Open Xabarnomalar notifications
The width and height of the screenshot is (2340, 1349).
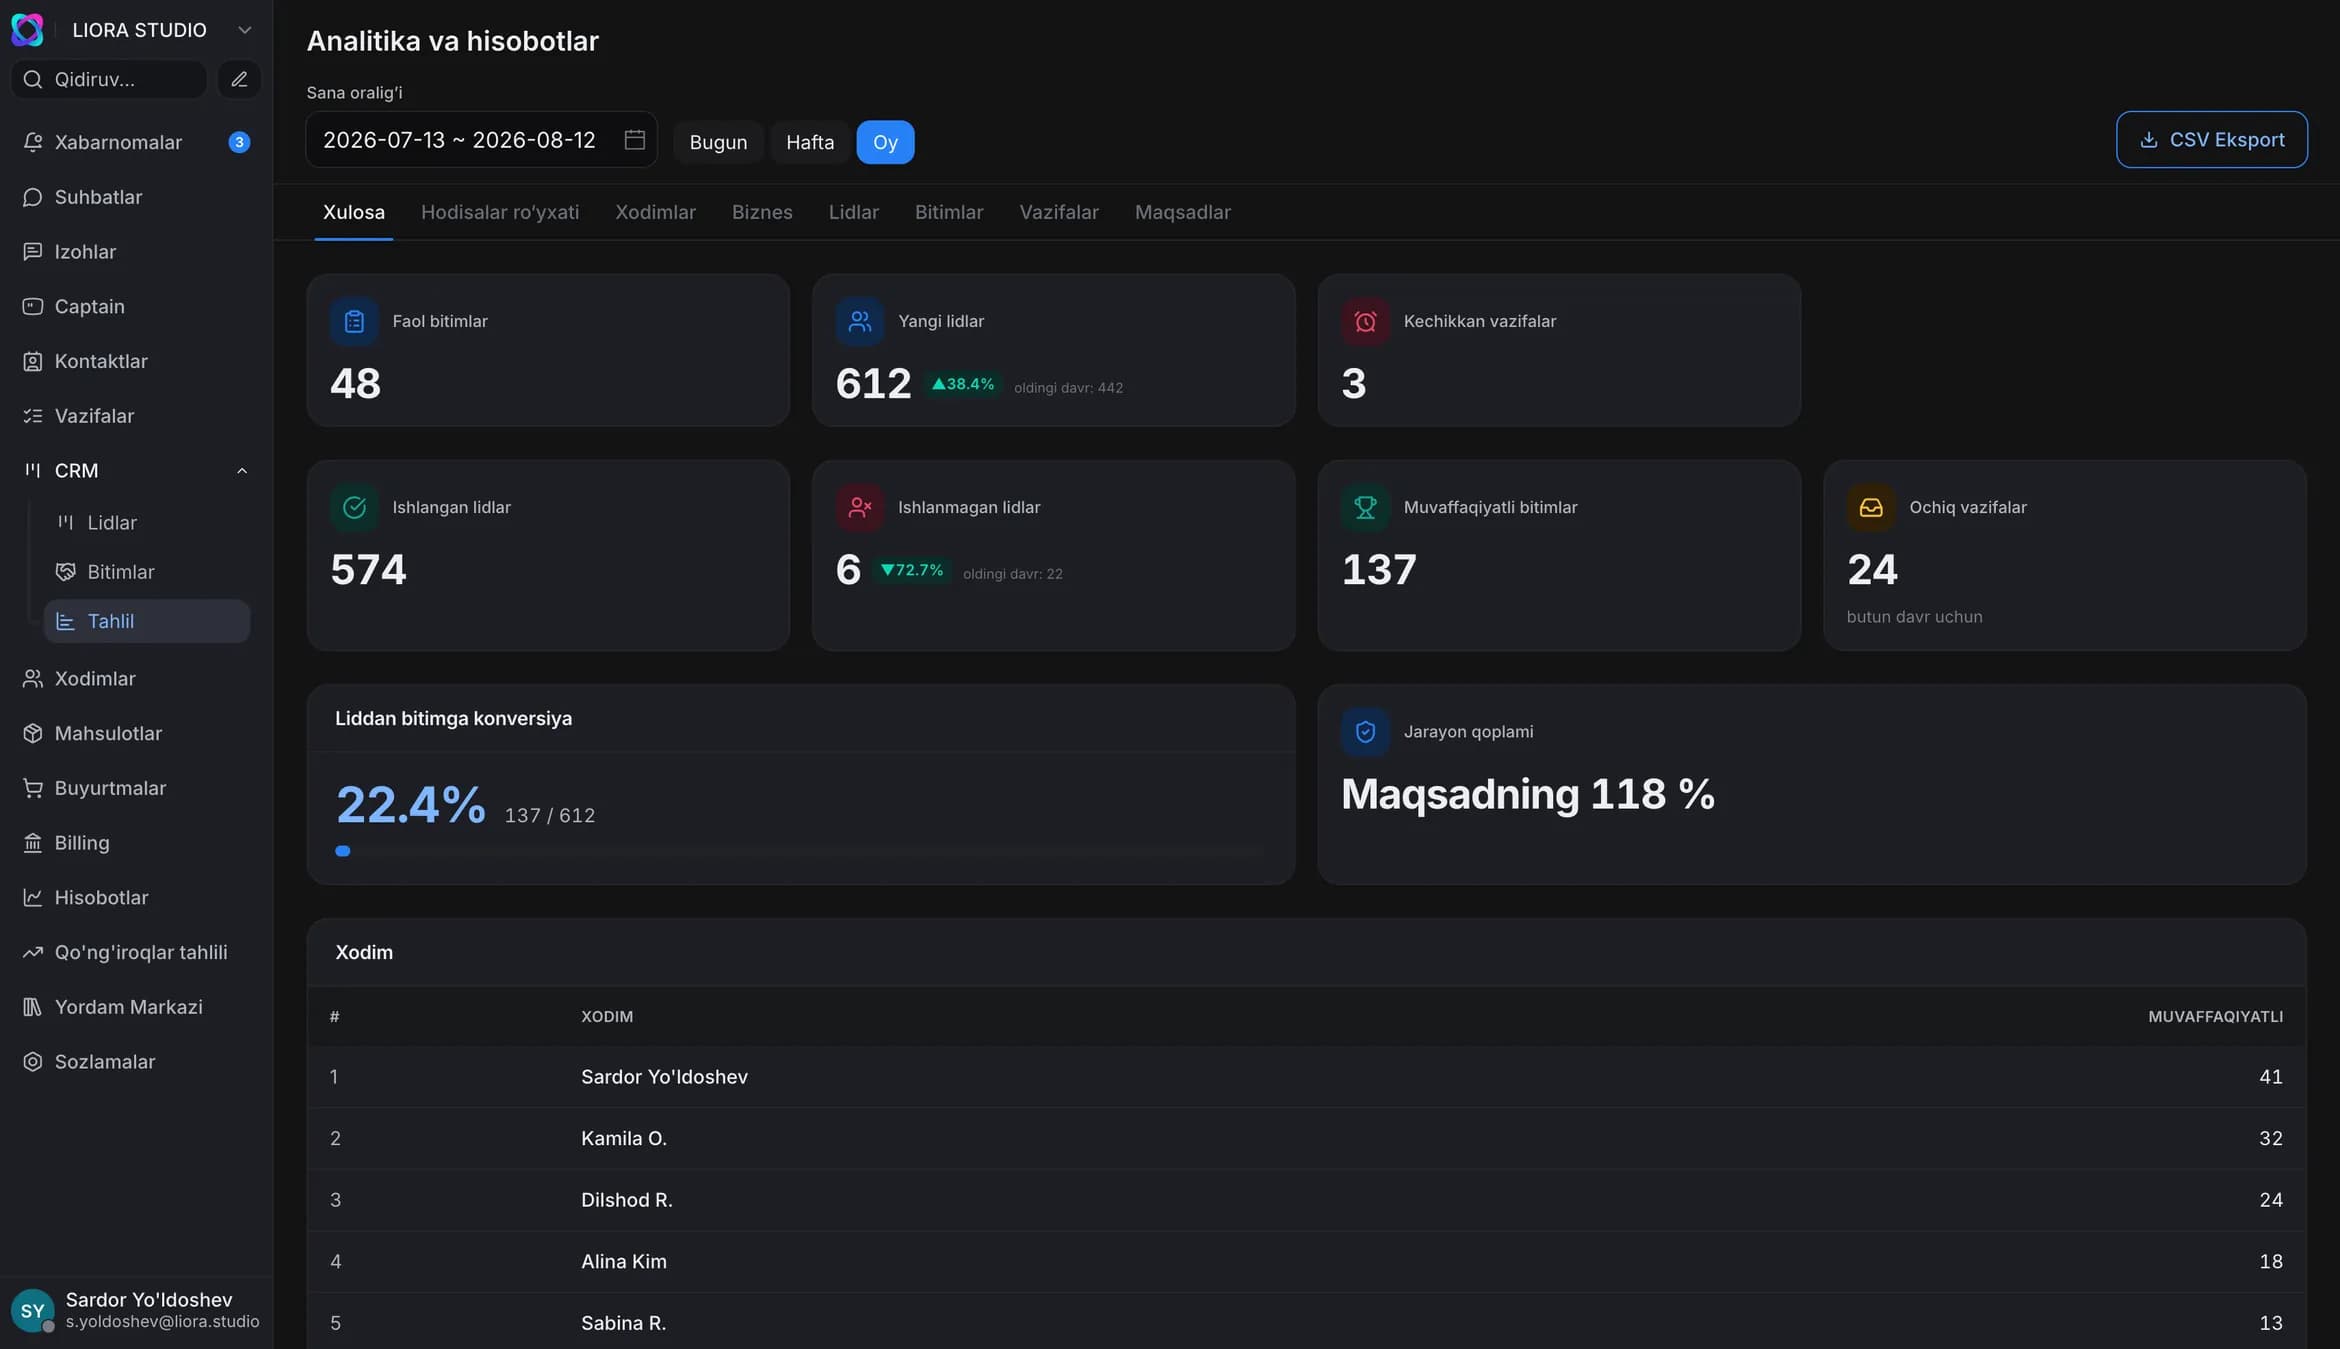point(136,142)
